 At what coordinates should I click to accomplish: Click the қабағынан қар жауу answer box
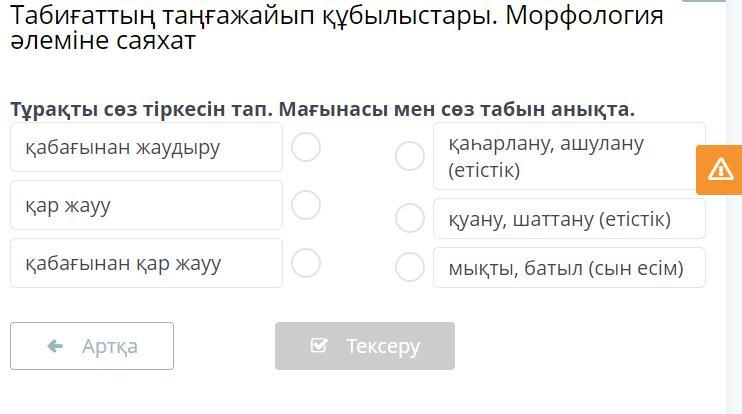coord(146,264)
